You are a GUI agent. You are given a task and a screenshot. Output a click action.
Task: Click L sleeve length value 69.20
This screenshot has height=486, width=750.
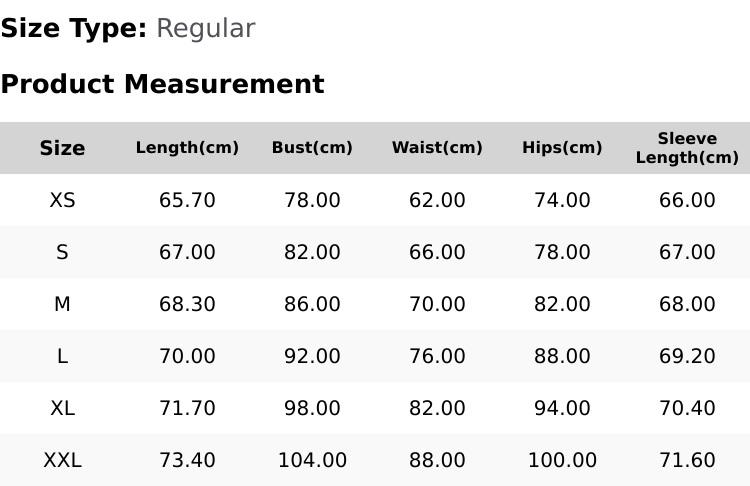coord(687,356)
